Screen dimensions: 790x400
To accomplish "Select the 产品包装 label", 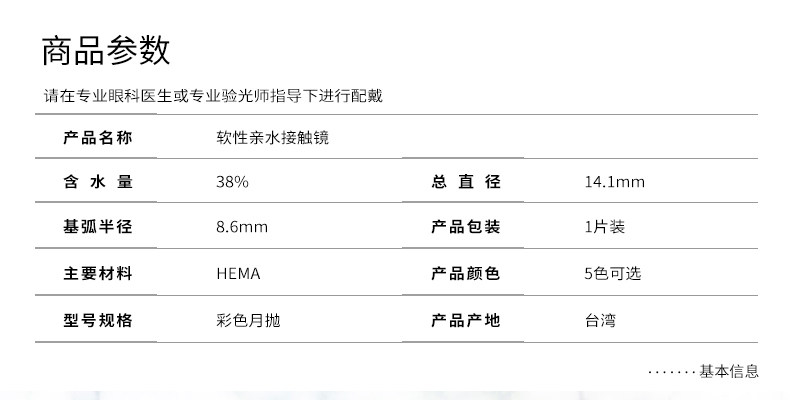I will (x=465, y=227).
